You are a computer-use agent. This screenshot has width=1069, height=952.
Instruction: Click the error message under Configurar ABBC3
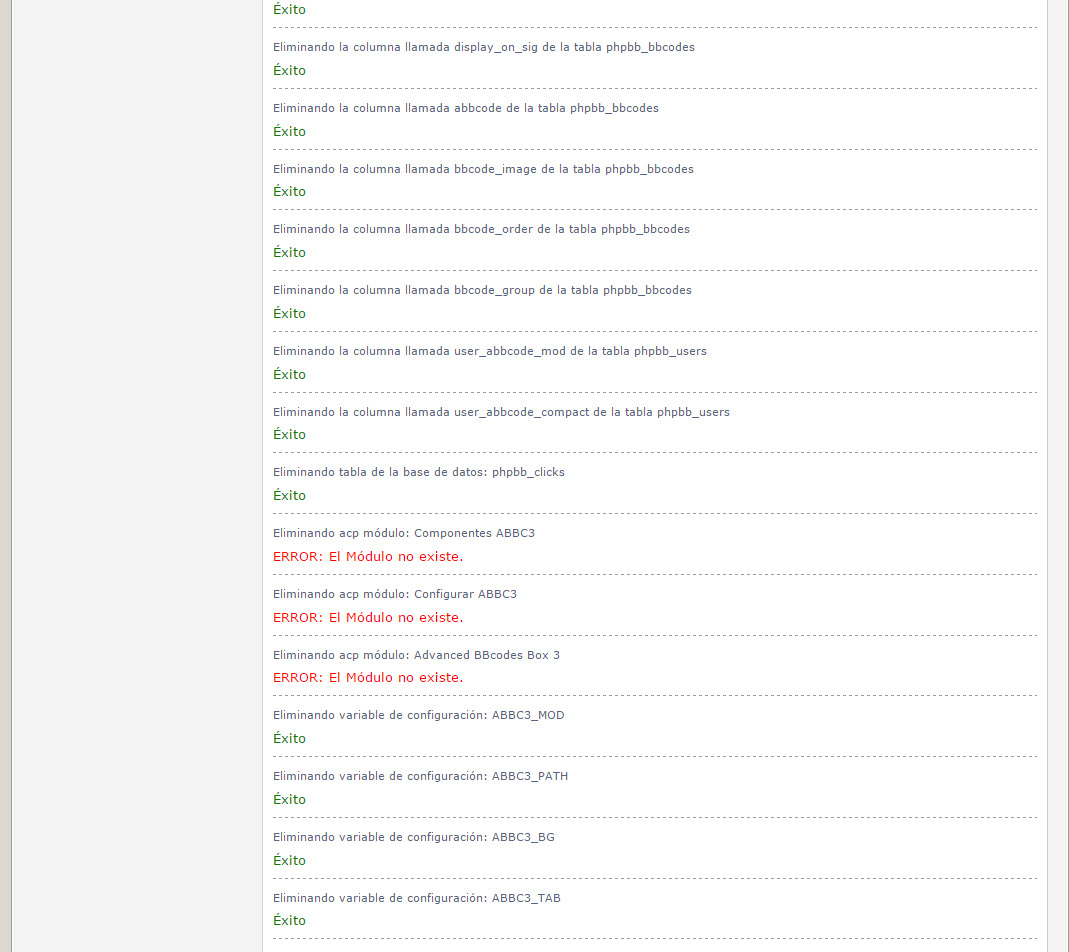pos(368,617)
